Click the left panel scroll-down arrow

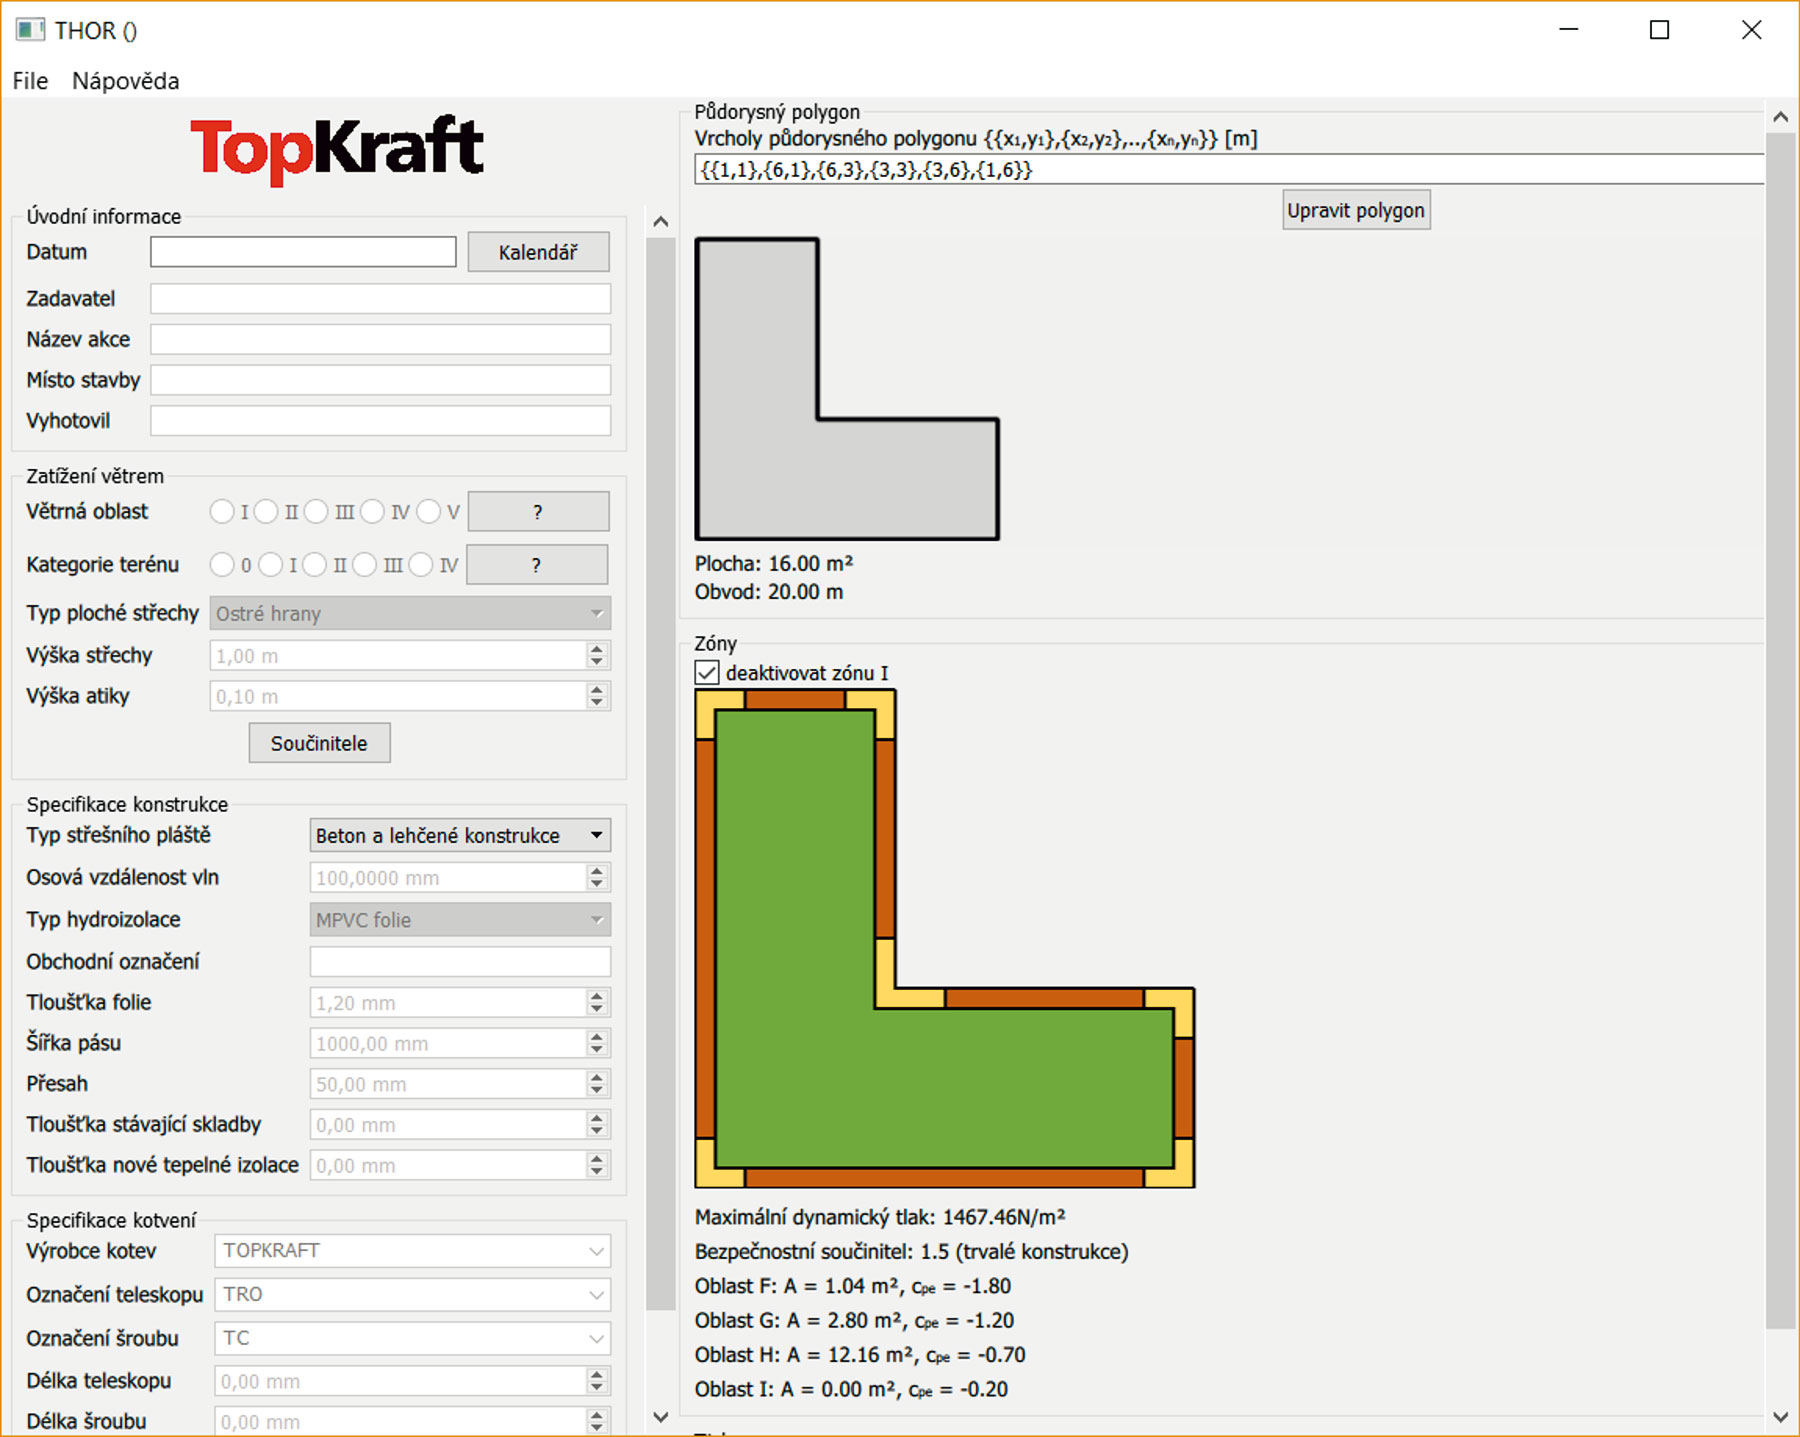point(660,1416)
